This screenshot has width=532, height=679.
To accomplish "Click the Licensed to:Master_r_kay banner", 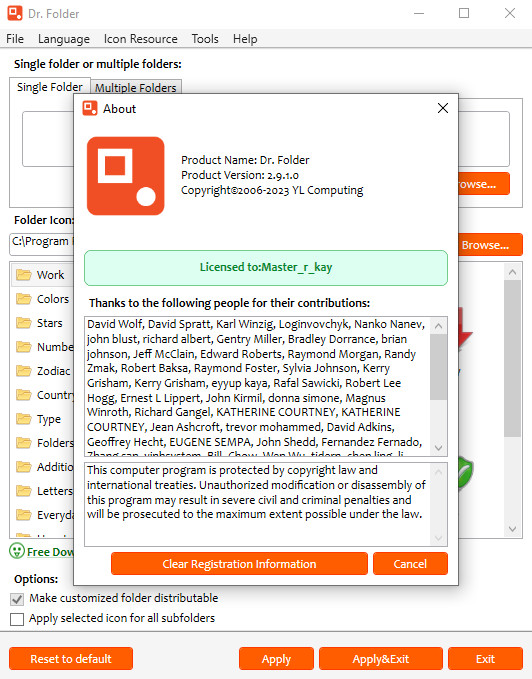I will coord(266,268).
